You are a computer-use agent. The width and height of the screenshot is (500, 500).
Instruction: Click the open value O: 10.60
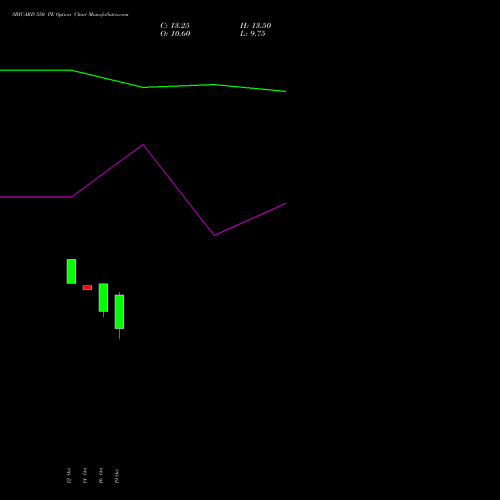(x=175, y=34)
